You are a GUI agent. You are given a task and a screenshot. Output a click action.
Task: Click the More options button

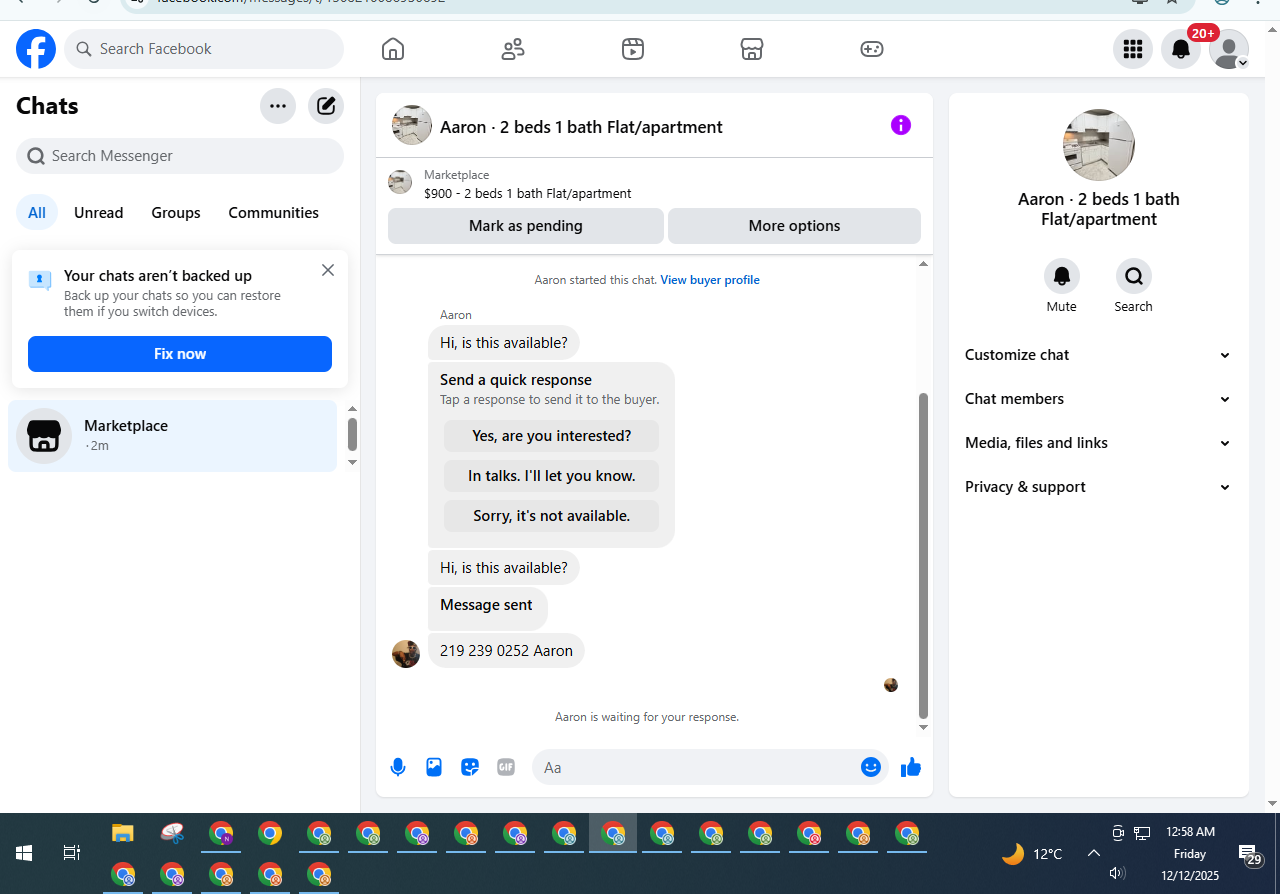(x=794, y=226)
